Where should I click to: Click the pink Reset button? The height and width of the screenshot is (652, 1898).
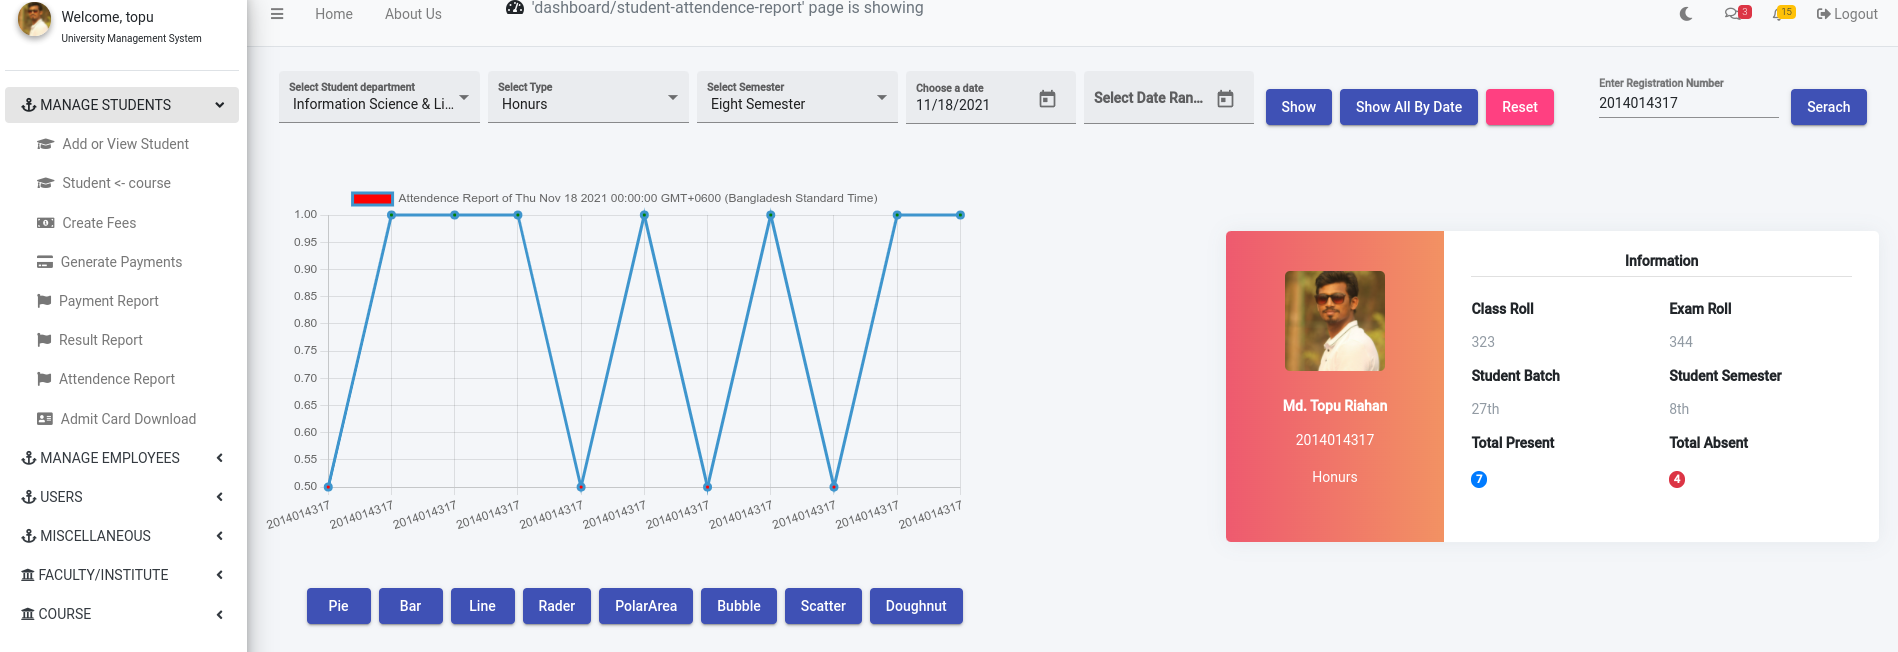click(1520, 107)
